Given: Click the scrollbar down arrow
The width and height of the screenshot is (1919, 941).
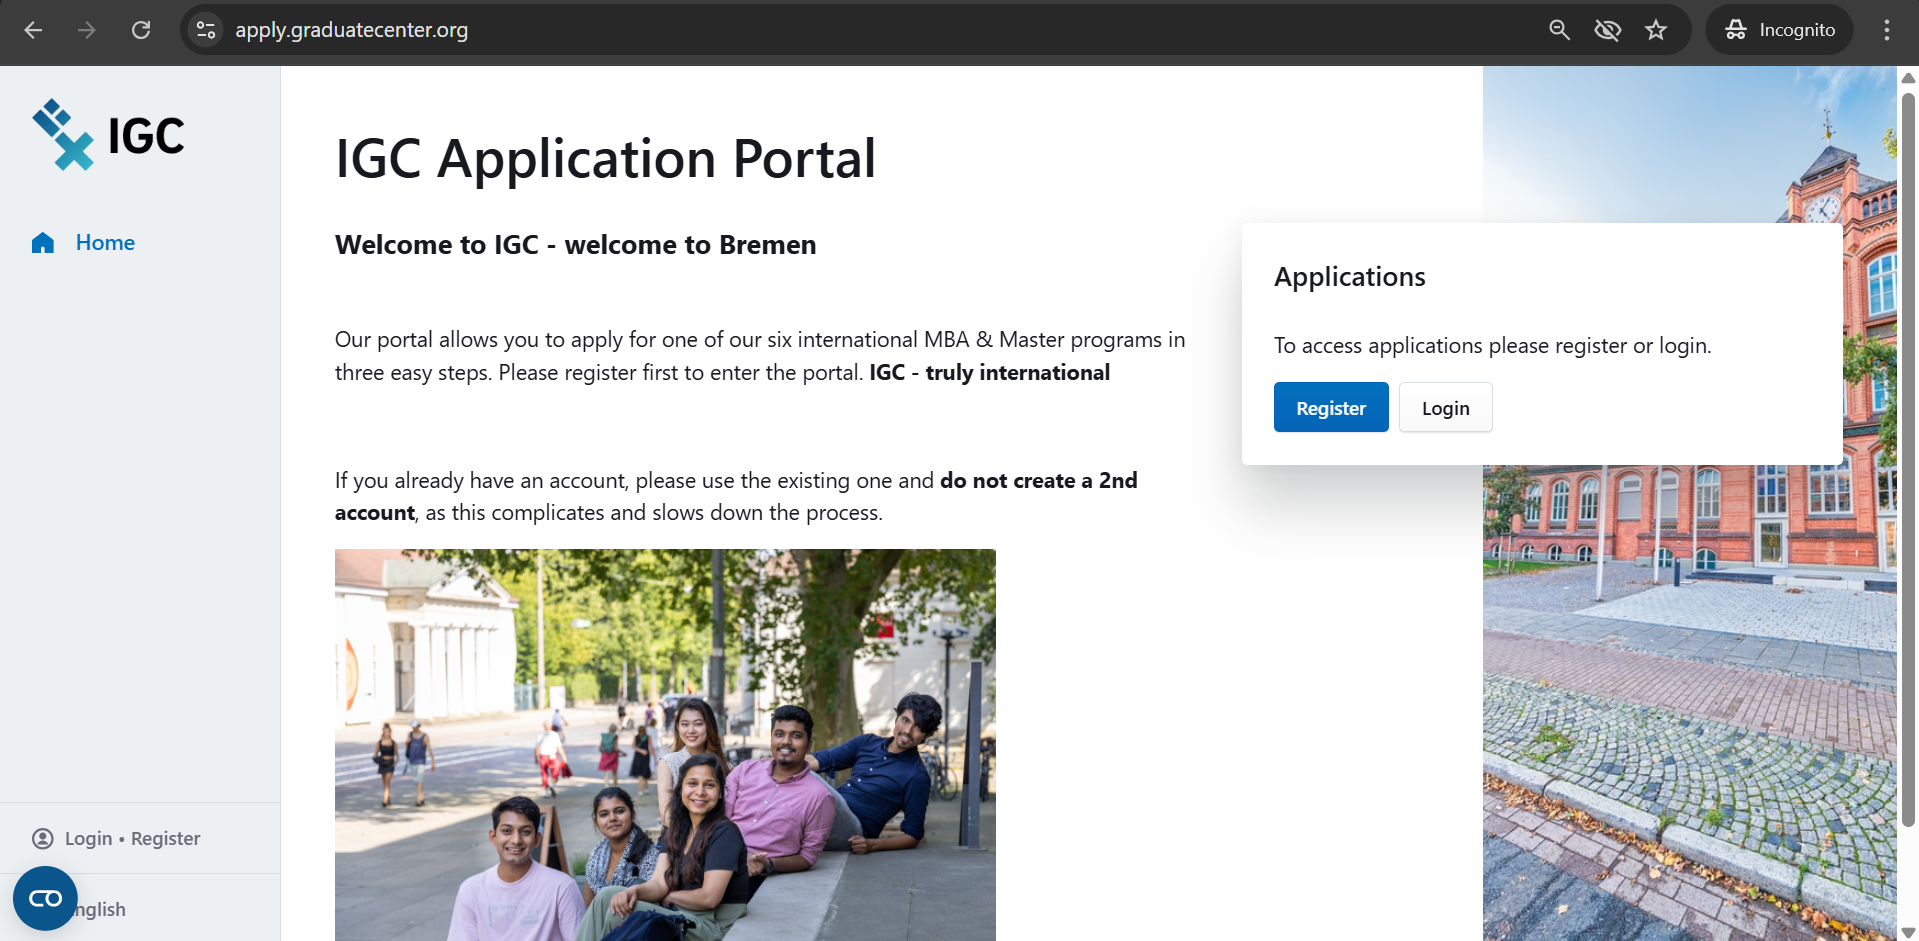Looking at the screenshot, I should (x=1908, y=930).
